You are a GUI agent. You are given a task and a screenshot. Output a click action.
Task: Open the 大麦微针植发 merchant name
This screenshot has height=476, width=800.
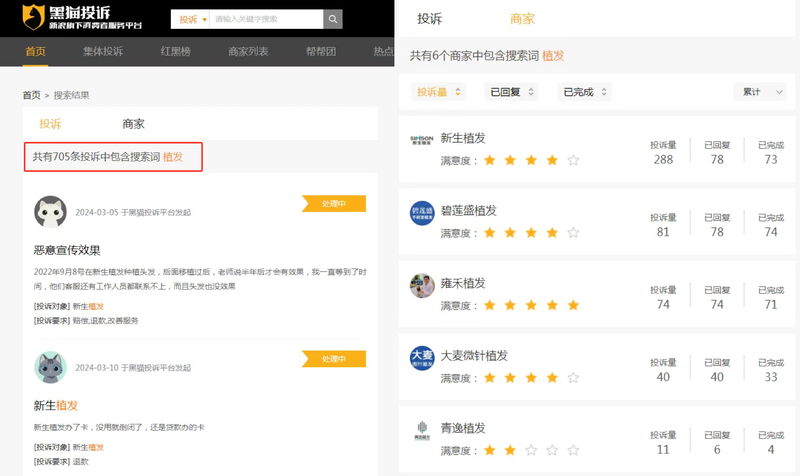(x=474, y=355)
